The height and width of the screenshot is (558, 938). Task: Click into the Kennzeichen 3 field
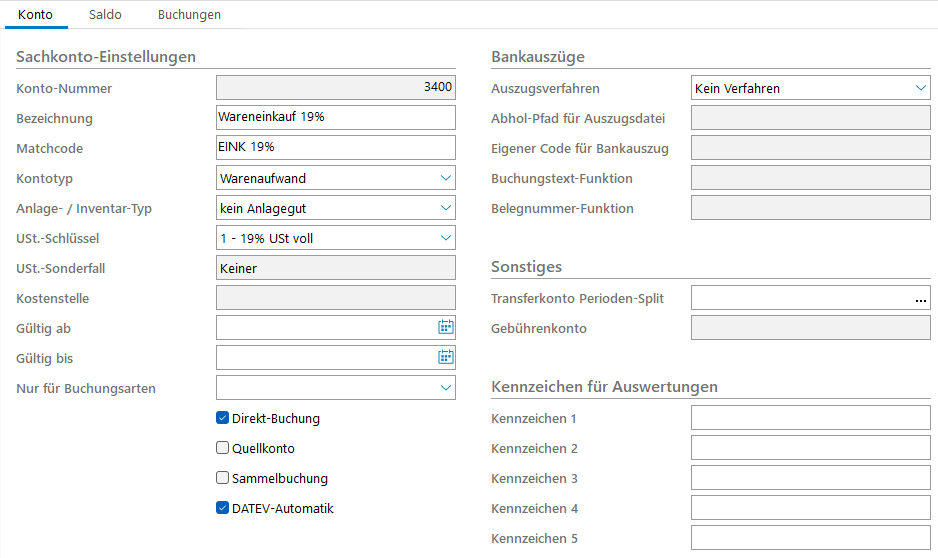click(x=810, y=478)
